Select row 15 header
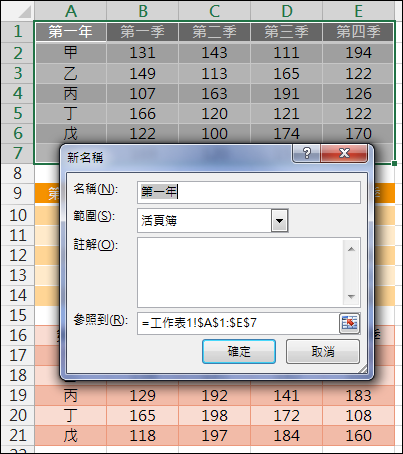Viewport: 403px width, 454px height. tap(18, 315)
